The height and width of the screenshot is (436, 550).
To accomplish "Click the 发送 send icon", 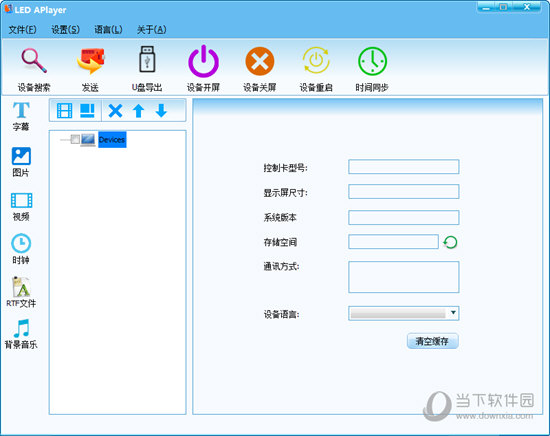I will pos(91,61).
